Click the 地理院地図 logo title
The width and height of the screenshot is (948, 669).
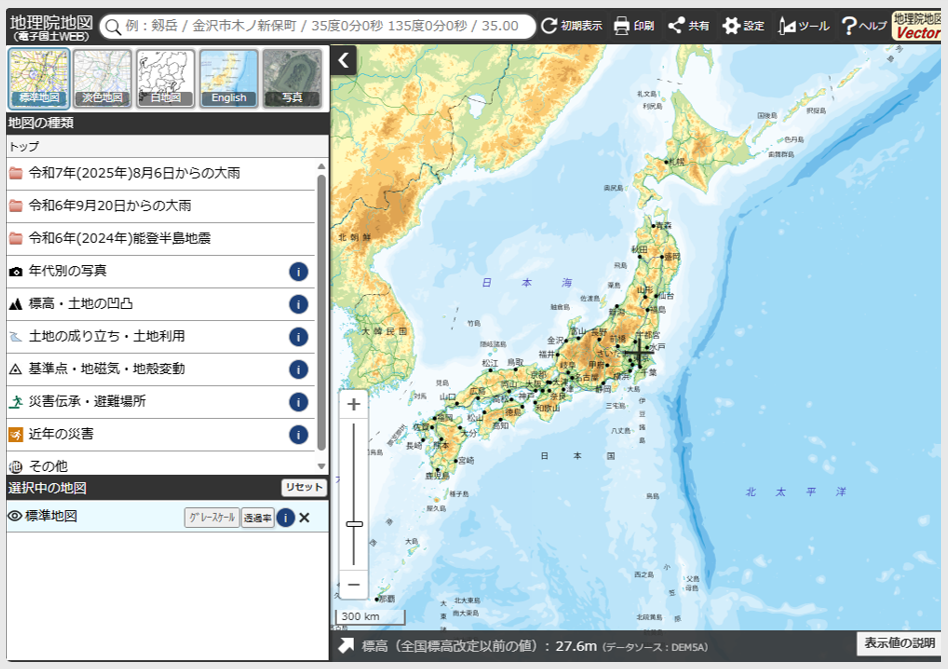coord(51,27)
